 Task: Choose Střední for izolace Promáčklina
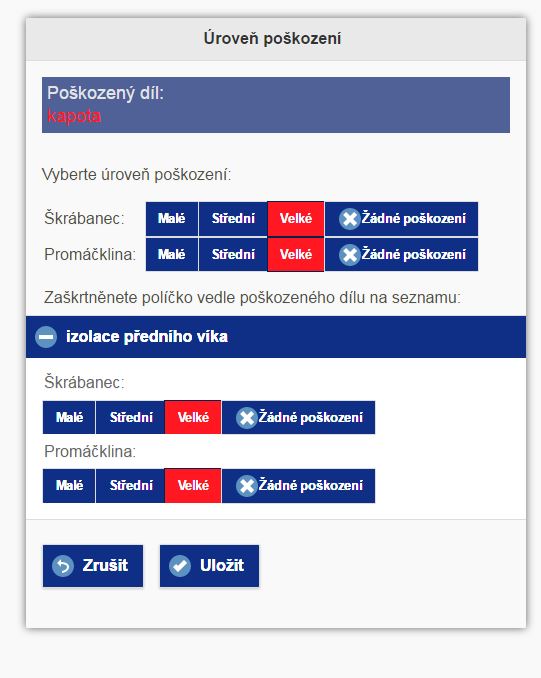pyautogui.click(x=131, y=486)
